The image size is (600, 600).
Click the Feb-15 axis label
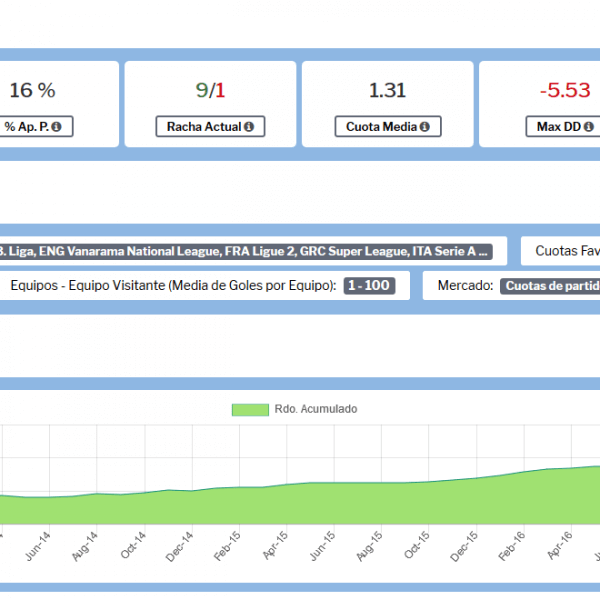click(227, 546)
